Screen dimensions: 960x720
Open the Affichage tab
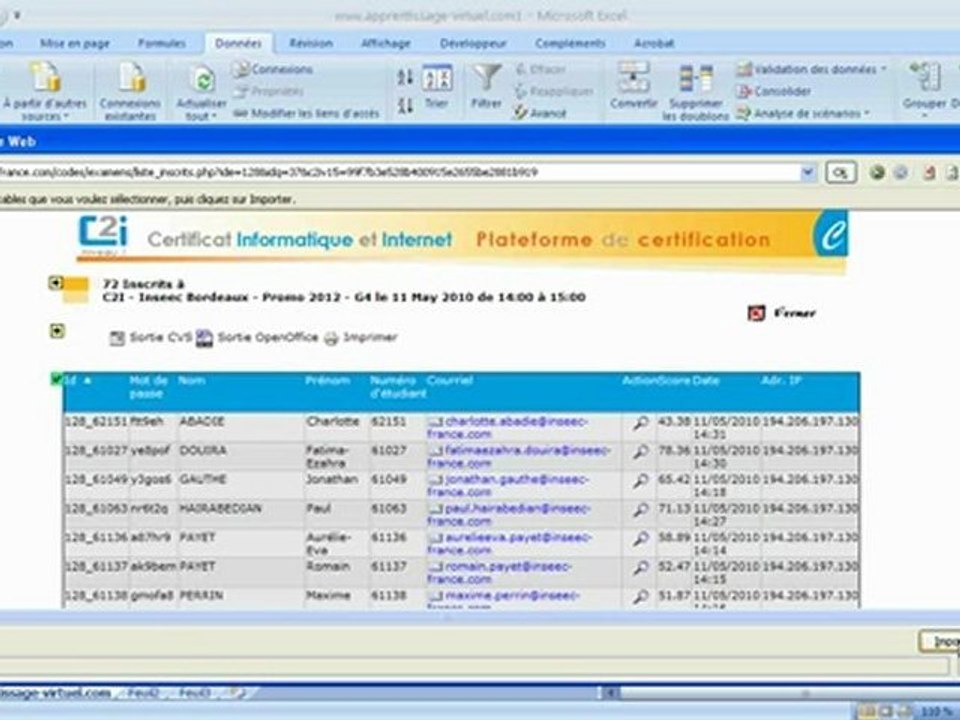tap(386, 43)
